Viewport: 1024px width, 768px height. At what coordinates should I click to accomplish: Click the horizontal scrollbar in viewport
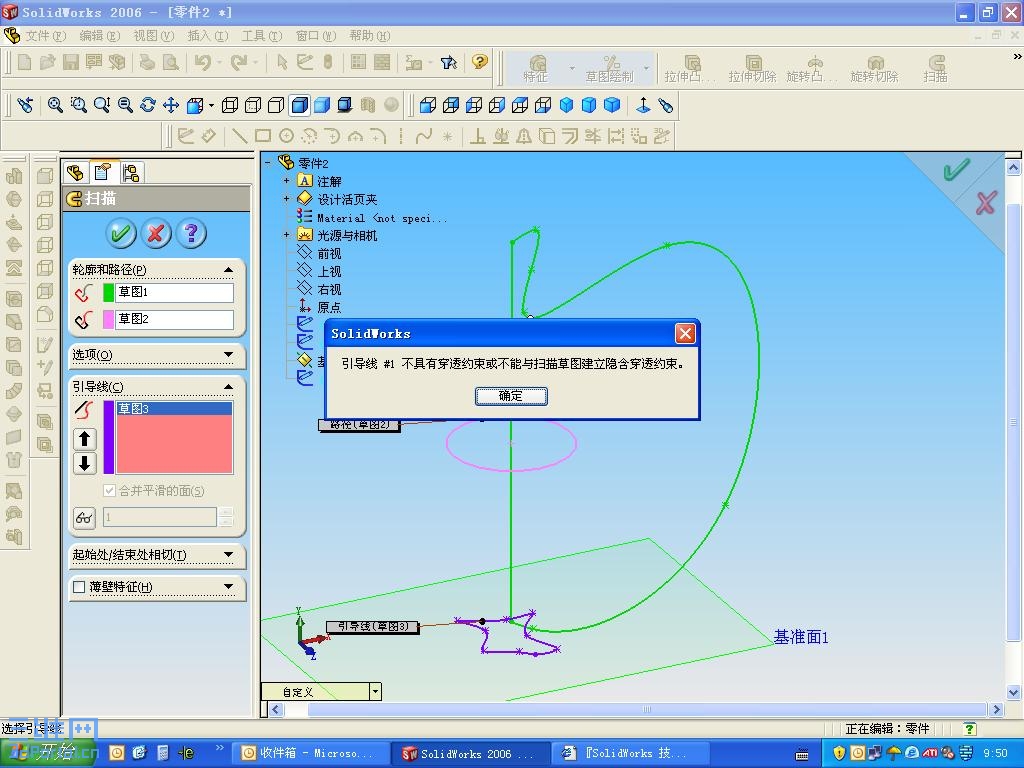[647, 709]
